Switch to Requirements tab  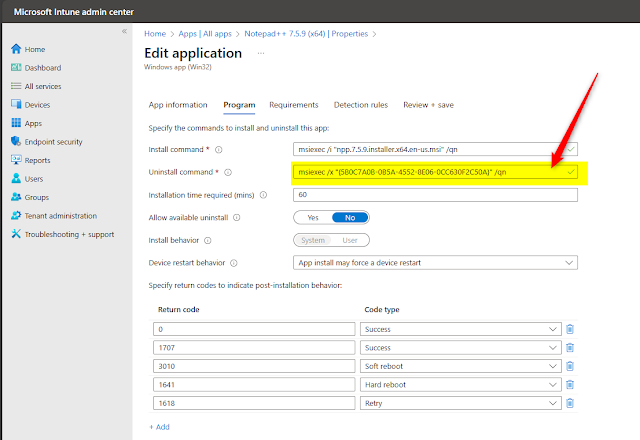click(293, 105)
